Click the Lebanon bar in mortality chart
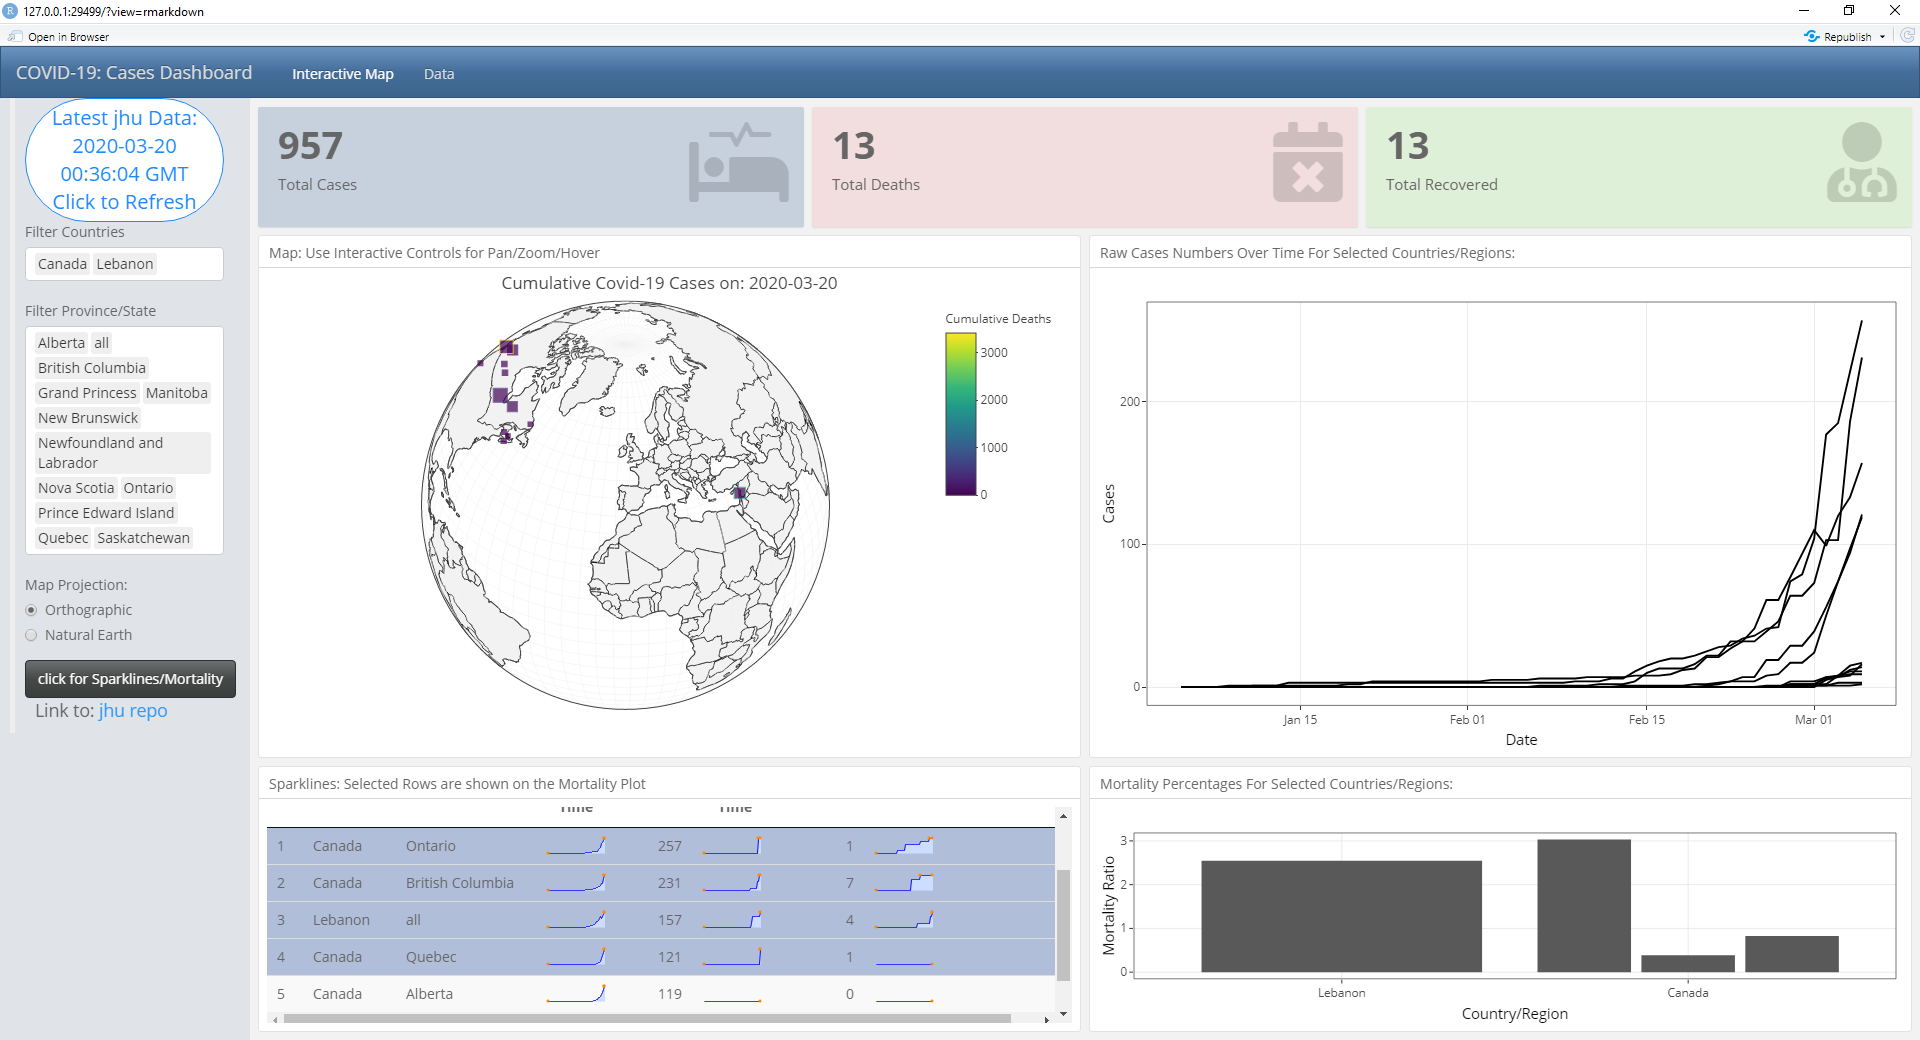Image resolution: width=1920 pixels, height=1040 pixels. pyautogui.click(x=1341, y=916)
